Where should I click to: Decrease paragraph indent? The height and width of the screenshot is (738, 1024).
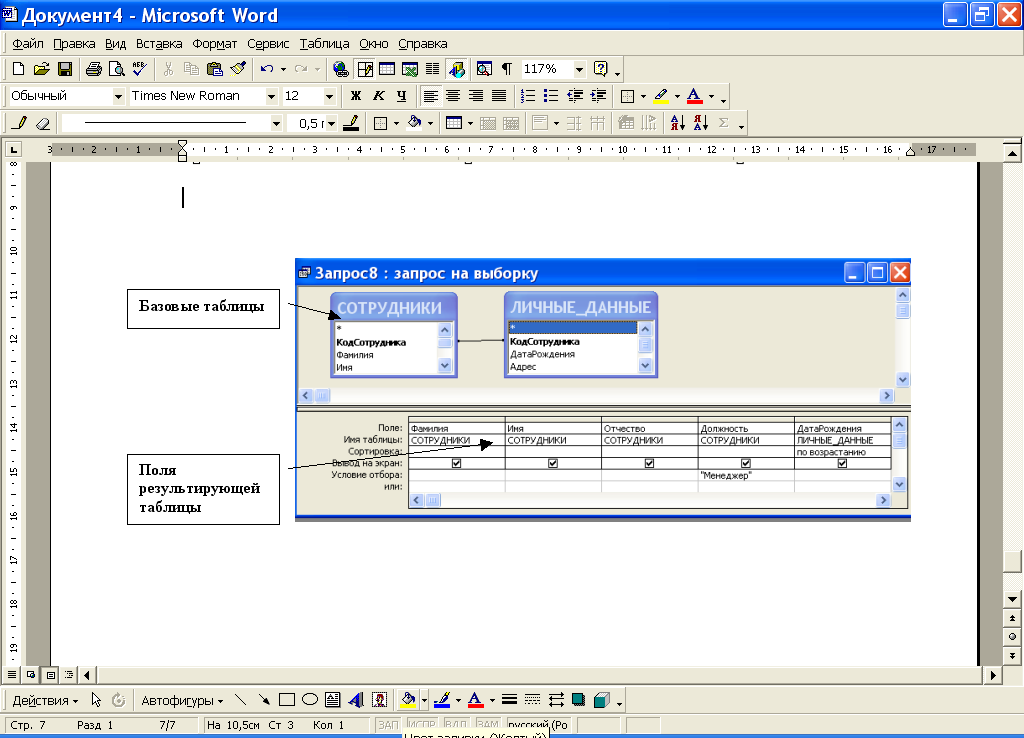click(575, 96)
